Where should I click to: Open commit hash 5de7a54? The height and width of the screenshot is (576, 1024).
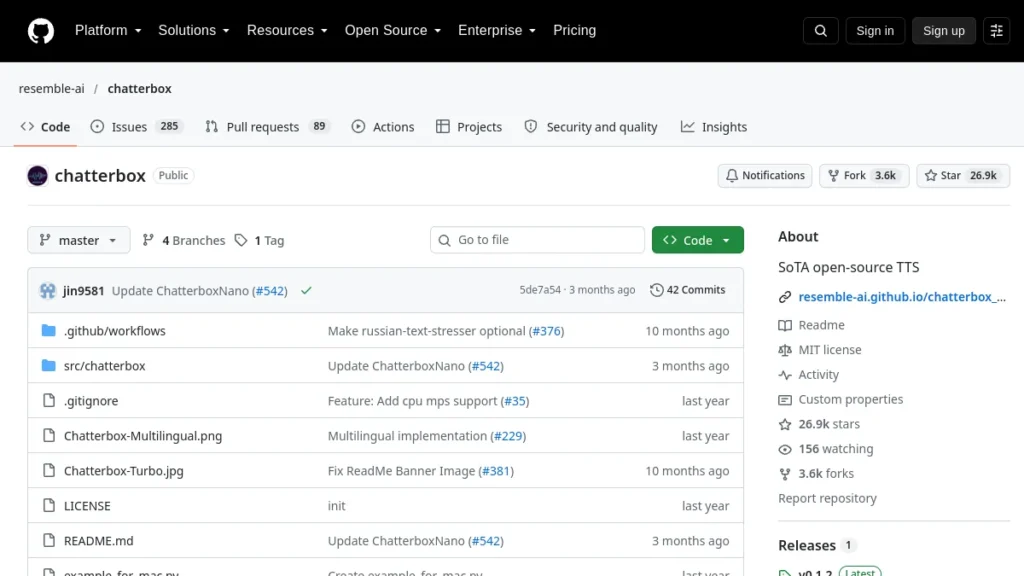(x=540, y=290)
